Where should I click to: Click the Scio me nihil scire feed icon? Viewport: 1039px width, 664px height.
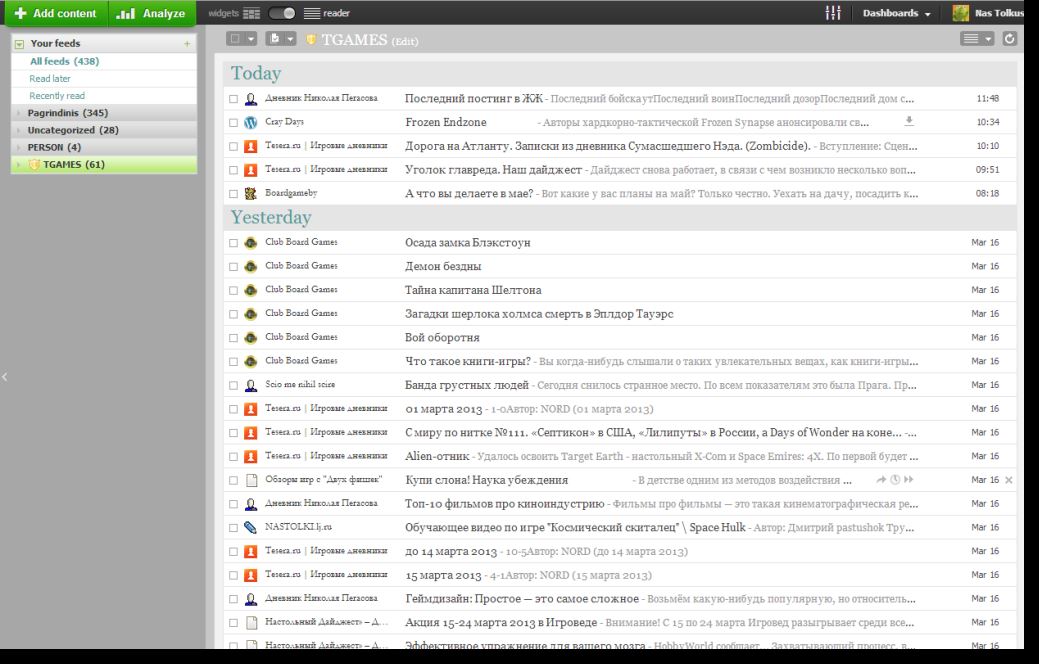coord(250,385)
